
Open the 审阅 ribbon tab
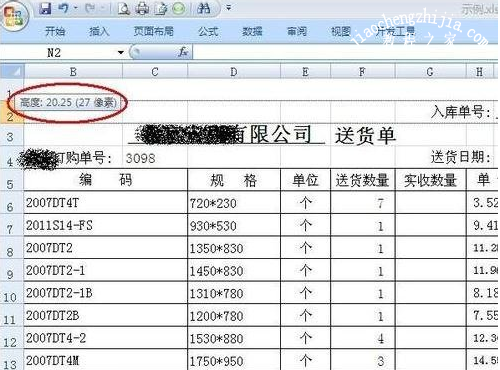[x=297, y=32]
